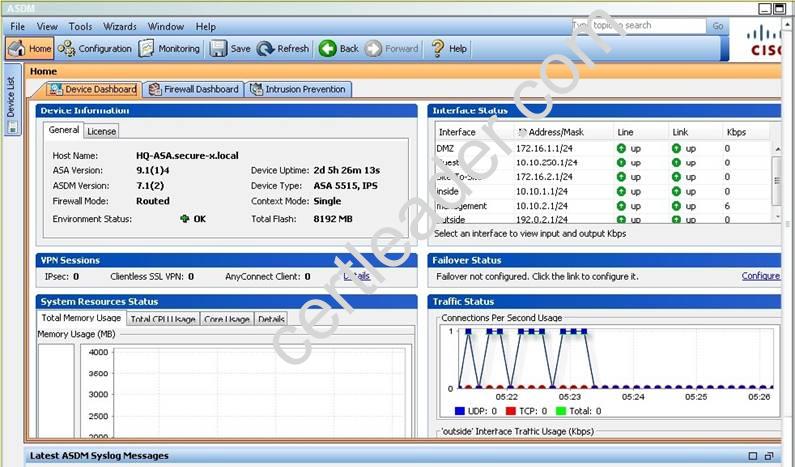Go Back with green arrow icon
The width and height of the screenshot is (795, 467).
point(328,49)
